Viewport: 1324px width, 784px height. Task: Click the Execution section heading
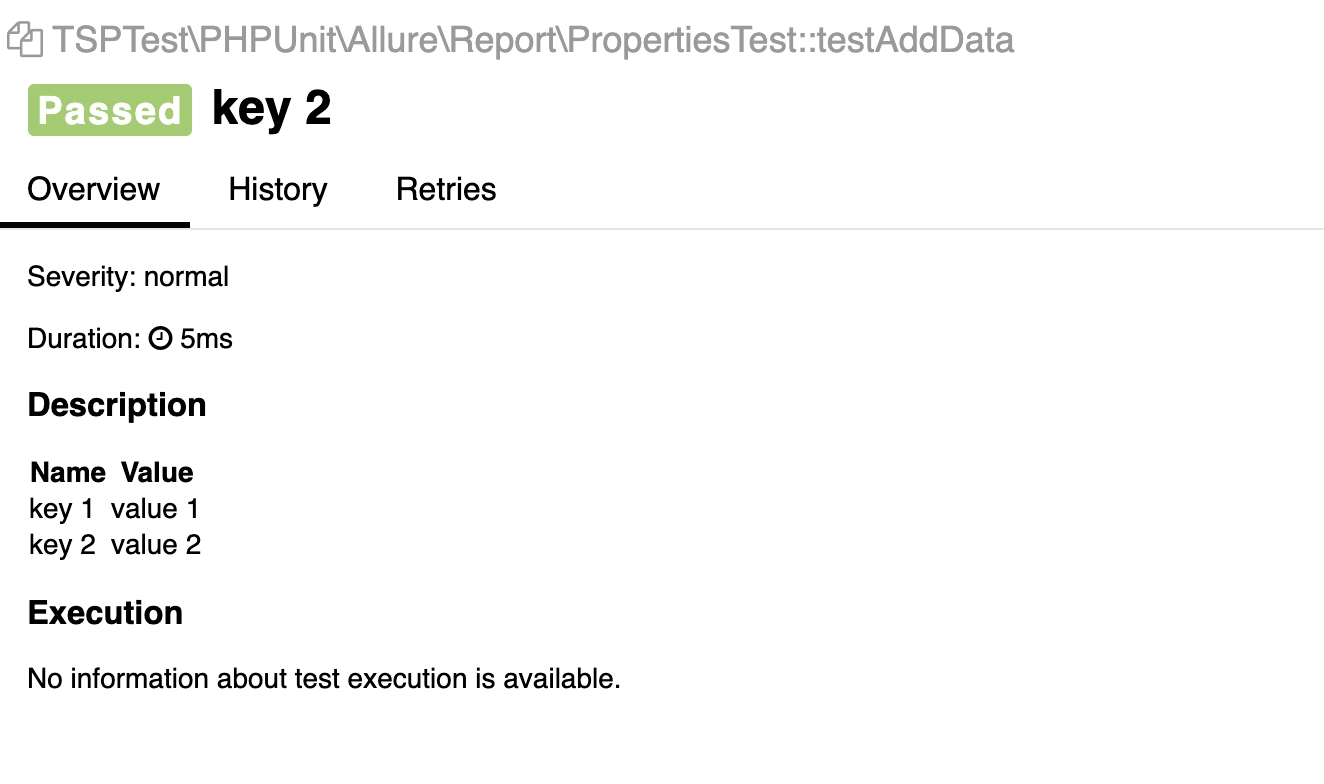pos(105,613)
